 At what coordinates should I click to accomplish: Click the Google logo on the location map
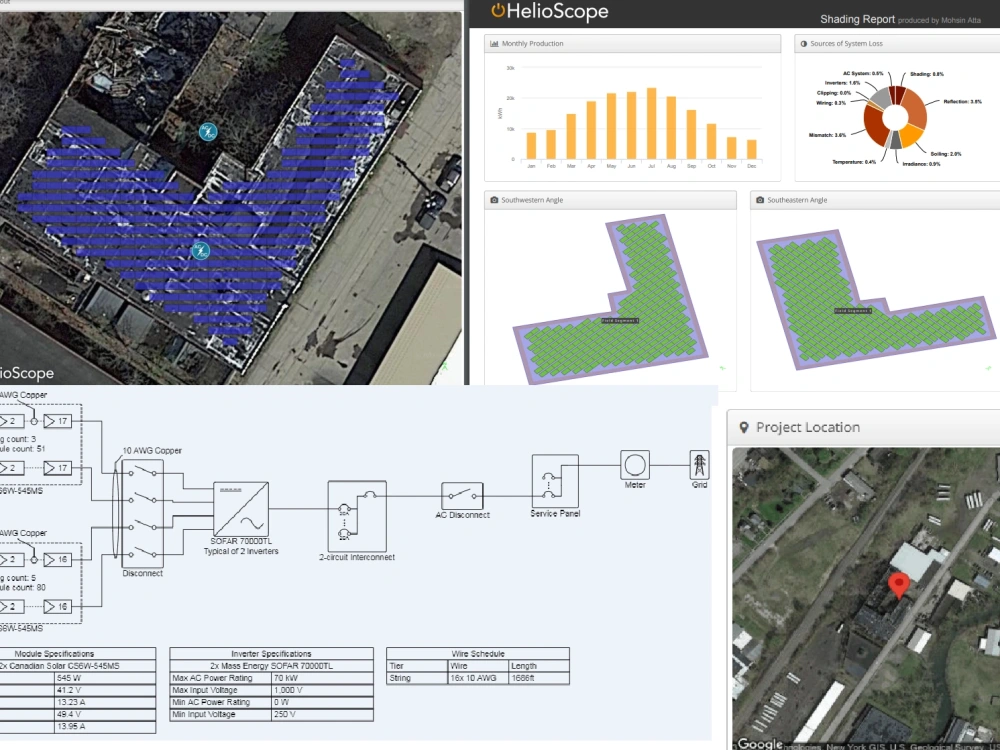759,742
